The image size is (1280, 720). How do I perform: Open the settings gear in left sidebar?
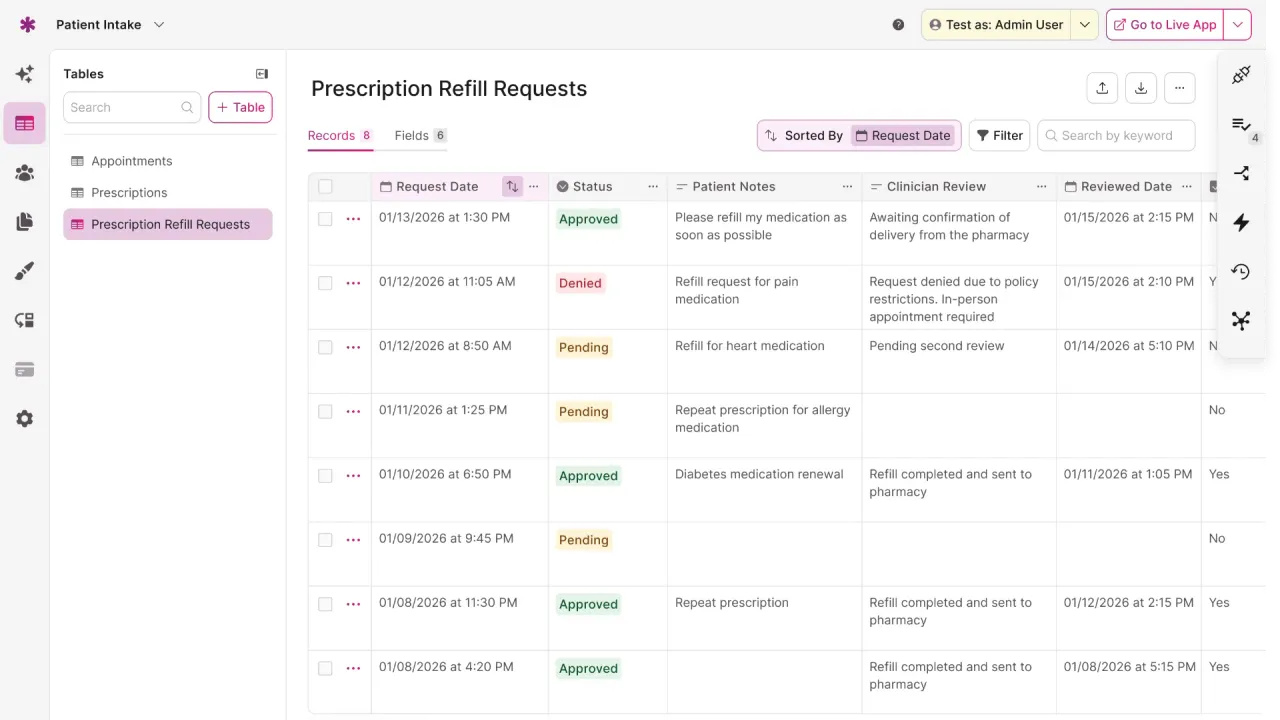pyautogui.click(x=25, y=419)
